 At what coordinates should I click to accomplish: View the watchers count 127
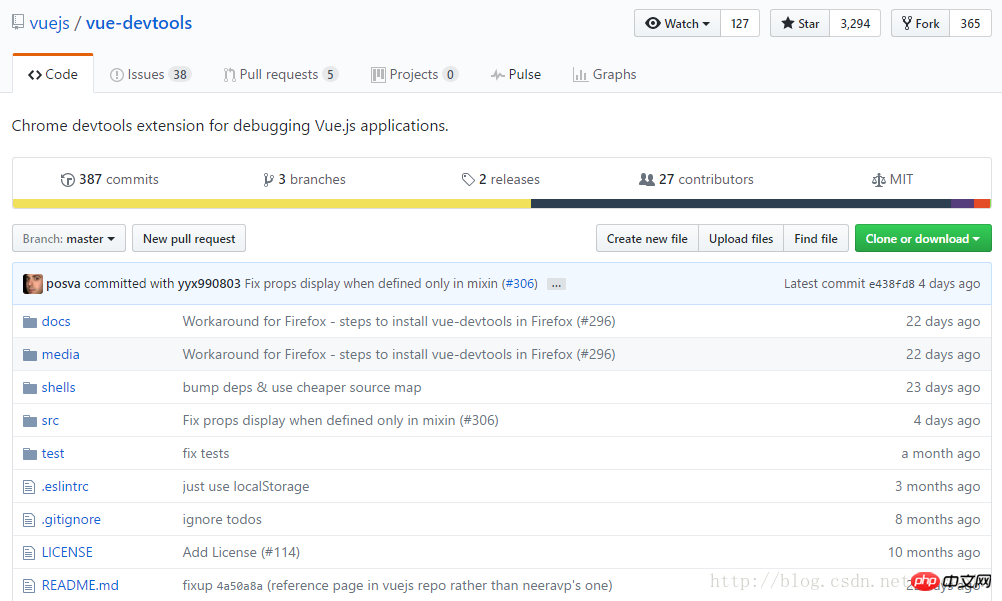740,24
